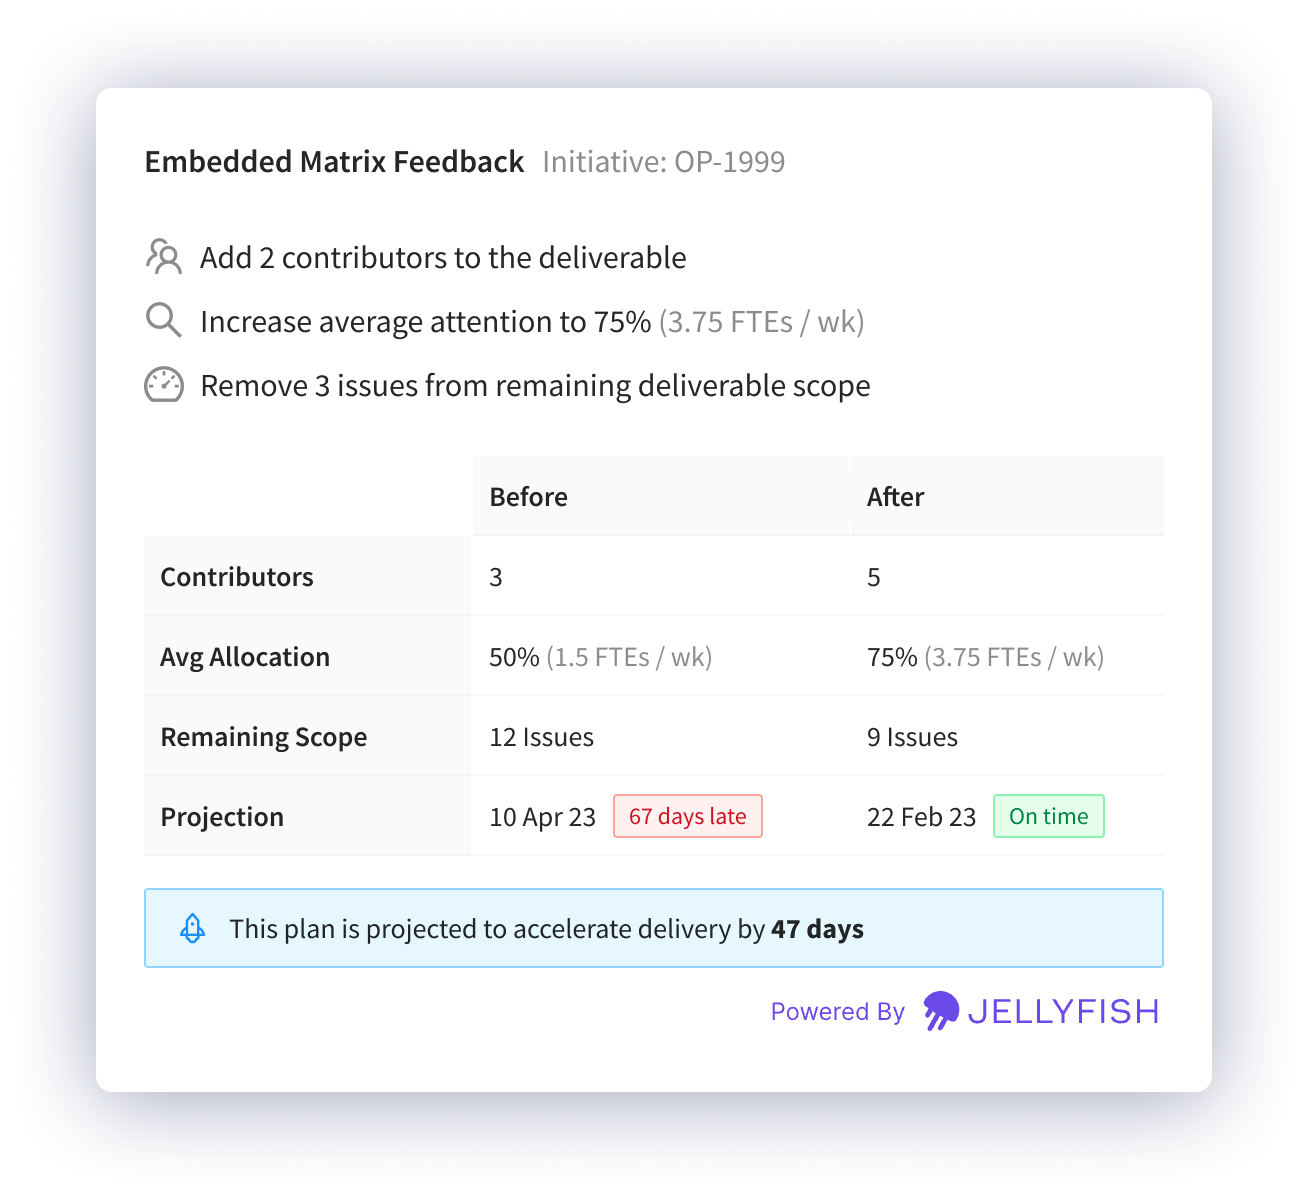Click the accelerate delivery by 47 days banner

pyautogui.click(x=654, y=928)
